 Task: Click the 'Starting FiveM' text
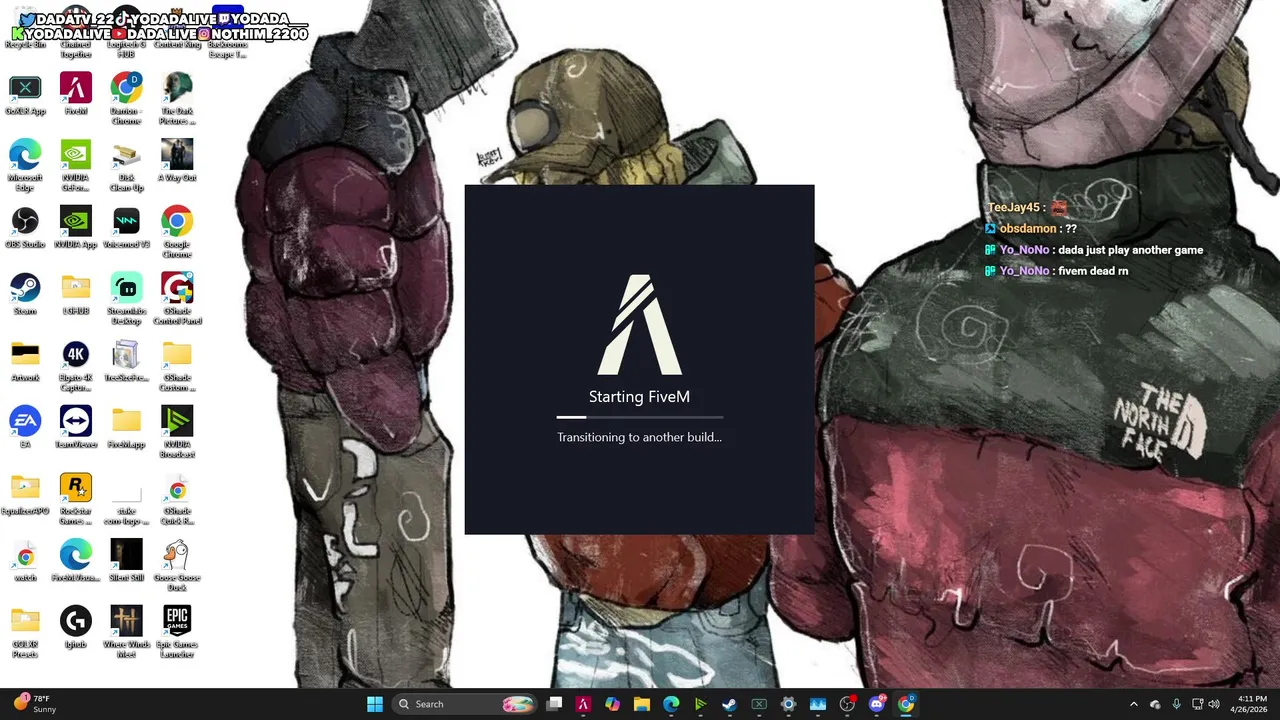[640, 397]
